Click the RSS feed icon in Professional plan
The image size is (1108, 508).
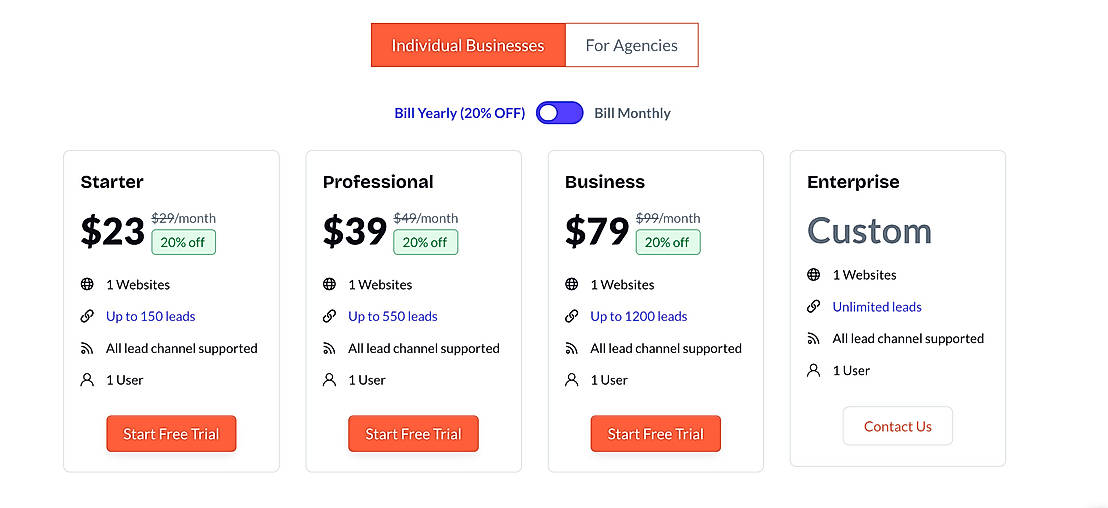tap(329, 349)
